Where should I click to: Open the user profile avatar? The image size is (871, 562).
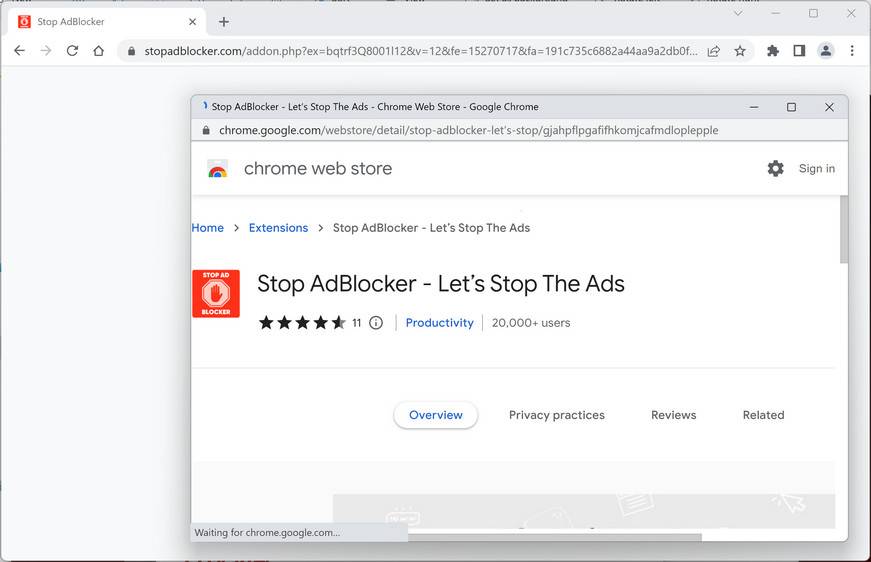825,51
